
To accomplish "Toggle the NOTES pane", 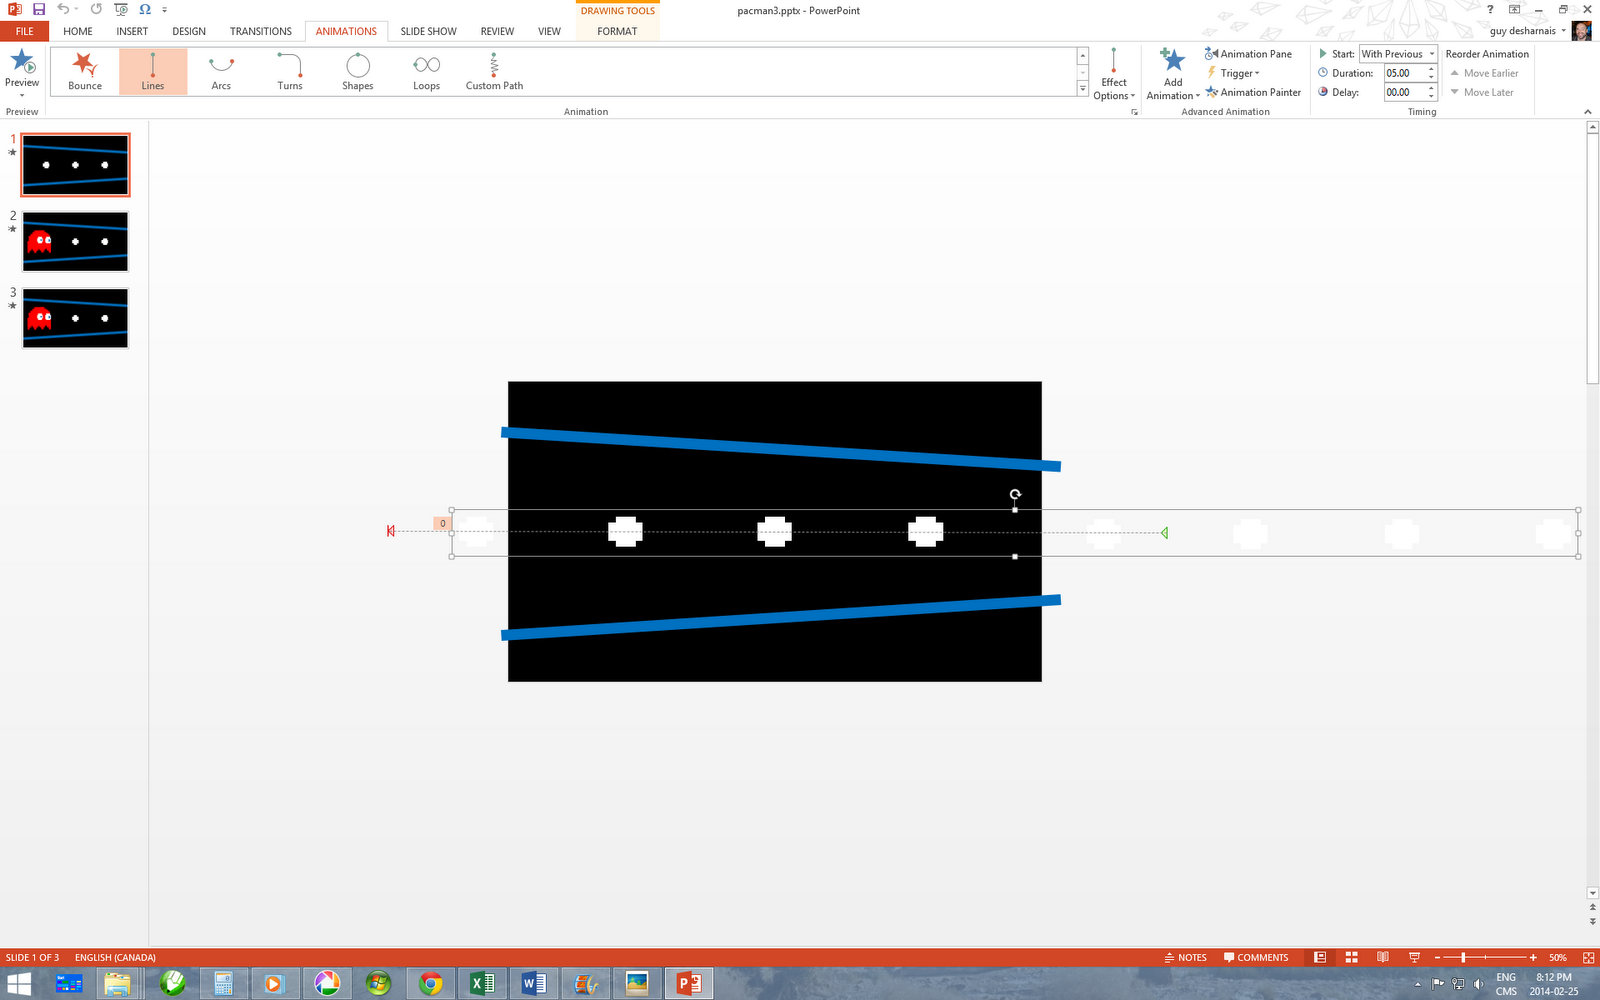I will tap(1185, 957).
